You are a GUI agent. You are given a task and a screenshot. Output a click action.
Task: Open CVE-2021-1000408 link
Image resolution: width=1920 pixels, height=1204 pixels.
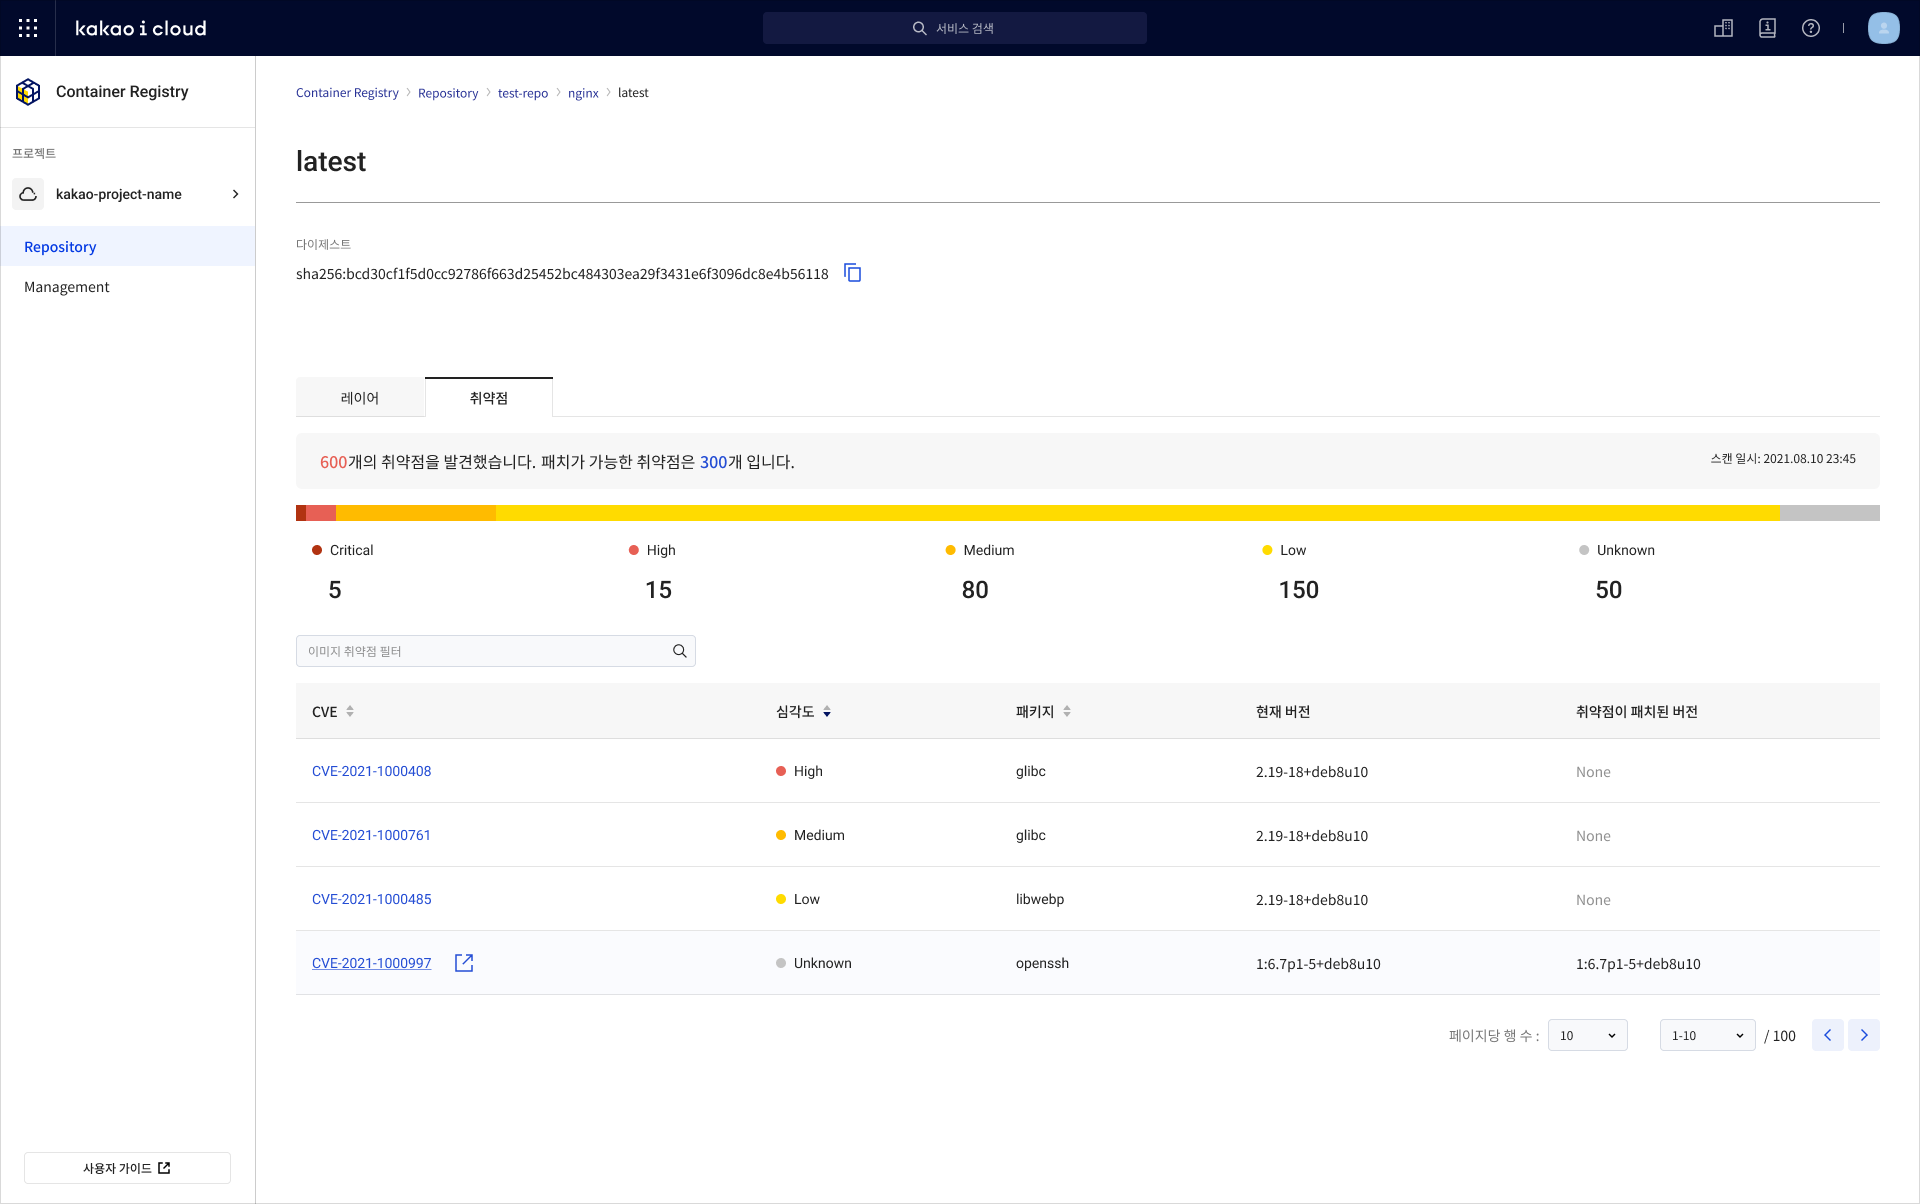pos(372,771)
